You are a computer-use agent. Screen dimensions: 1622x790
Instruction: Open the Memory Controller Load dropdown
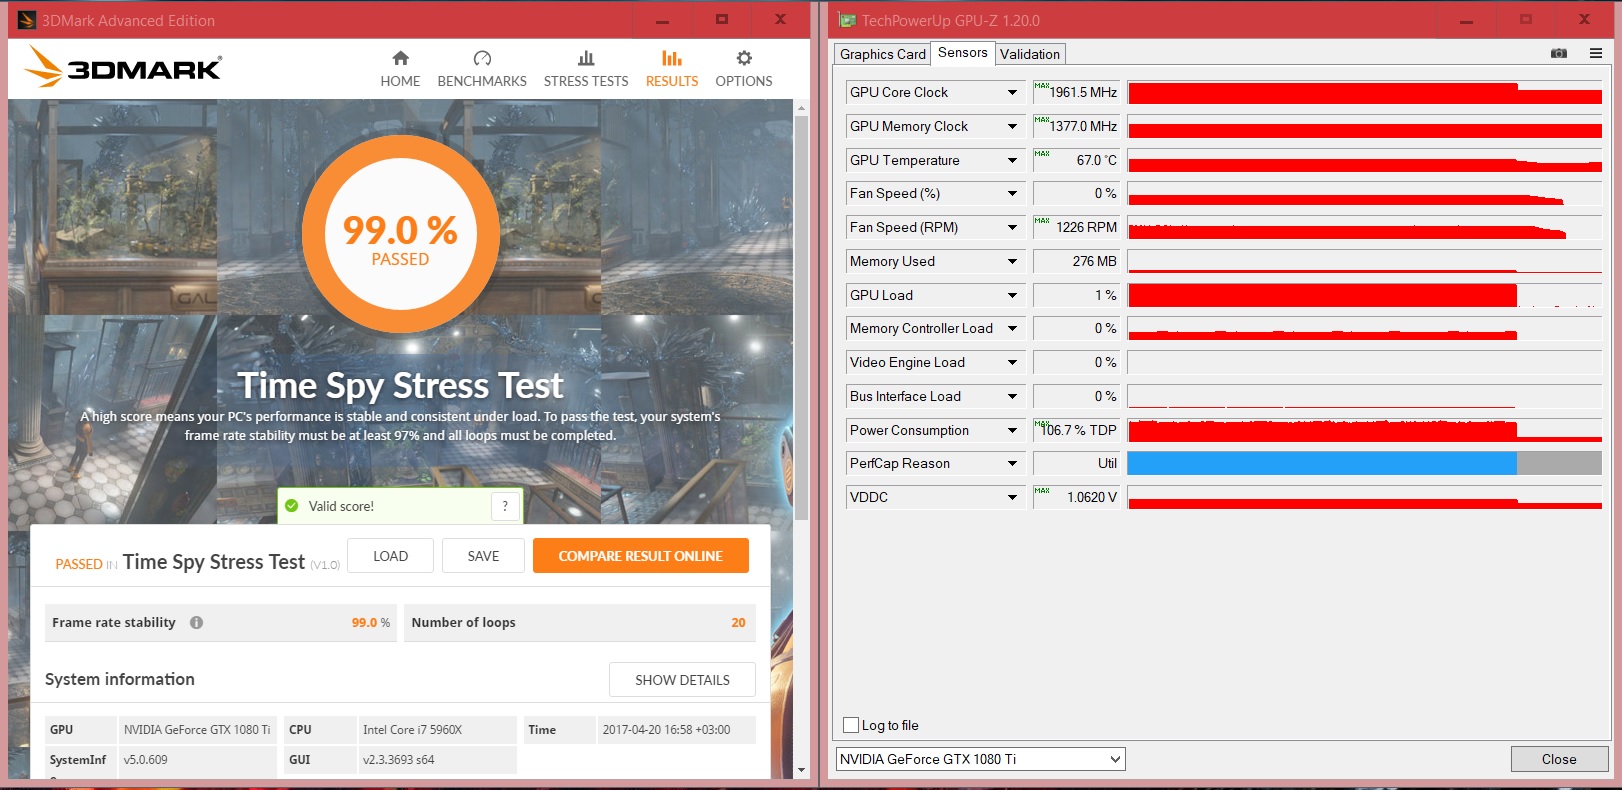click(1012, 328)
